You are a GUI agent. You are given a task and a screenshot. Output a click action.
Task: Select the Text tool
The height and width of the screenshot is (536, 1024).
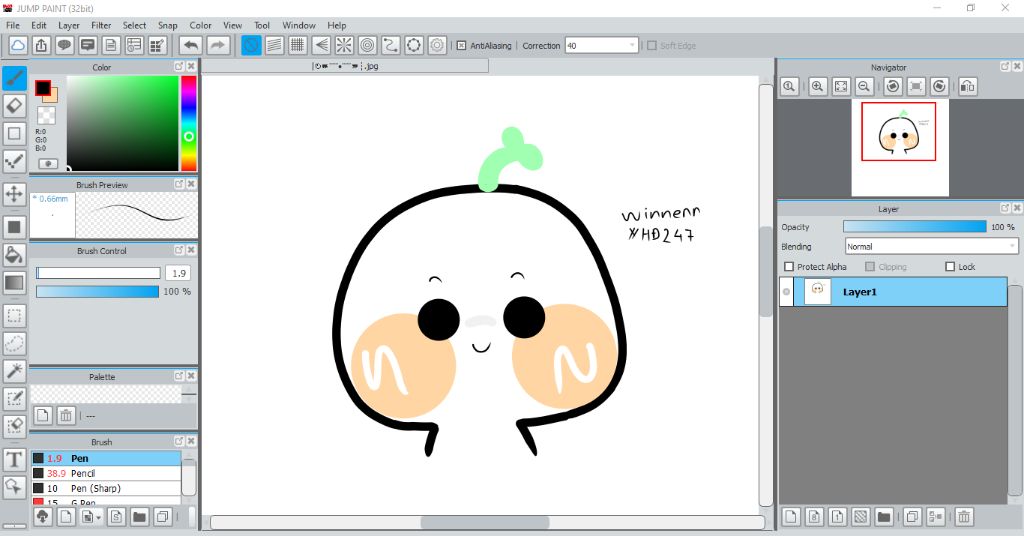14,460
